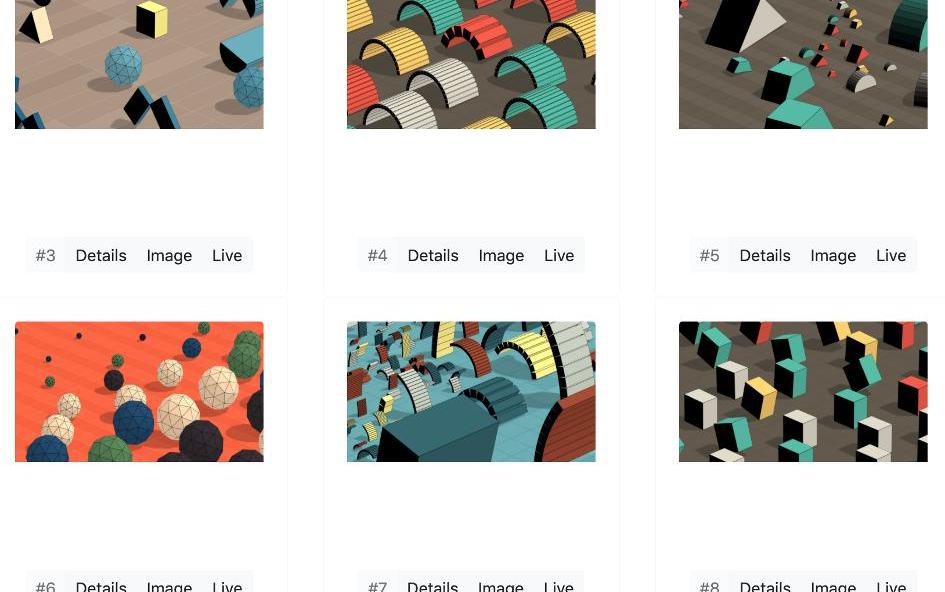This screenshot has height=592, width=945.
Task: Open the blue geodesic spheres on tan thumbnail
Action: pyautogui.click(x=139, y=64)
